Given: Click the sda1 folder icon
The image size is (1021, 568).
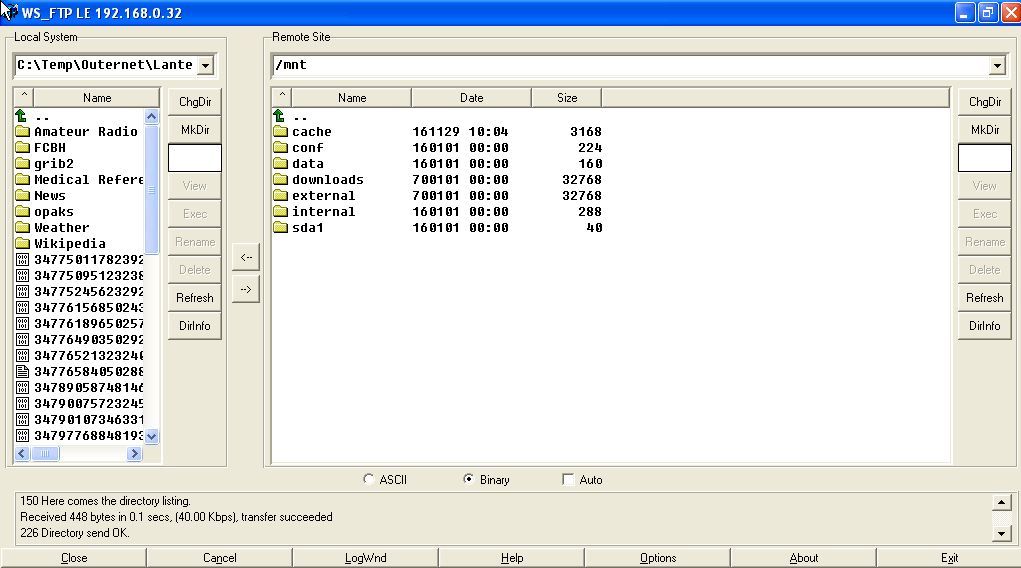Looking at the screenshot, I should (x=280, y=228).
